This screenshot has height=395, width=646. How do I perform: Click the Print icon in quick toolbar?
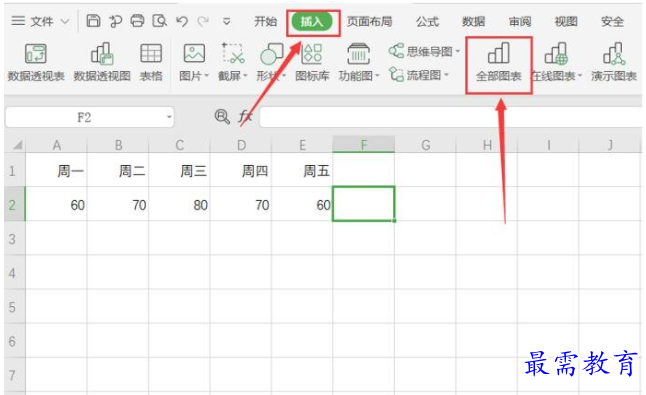[137, 21]
